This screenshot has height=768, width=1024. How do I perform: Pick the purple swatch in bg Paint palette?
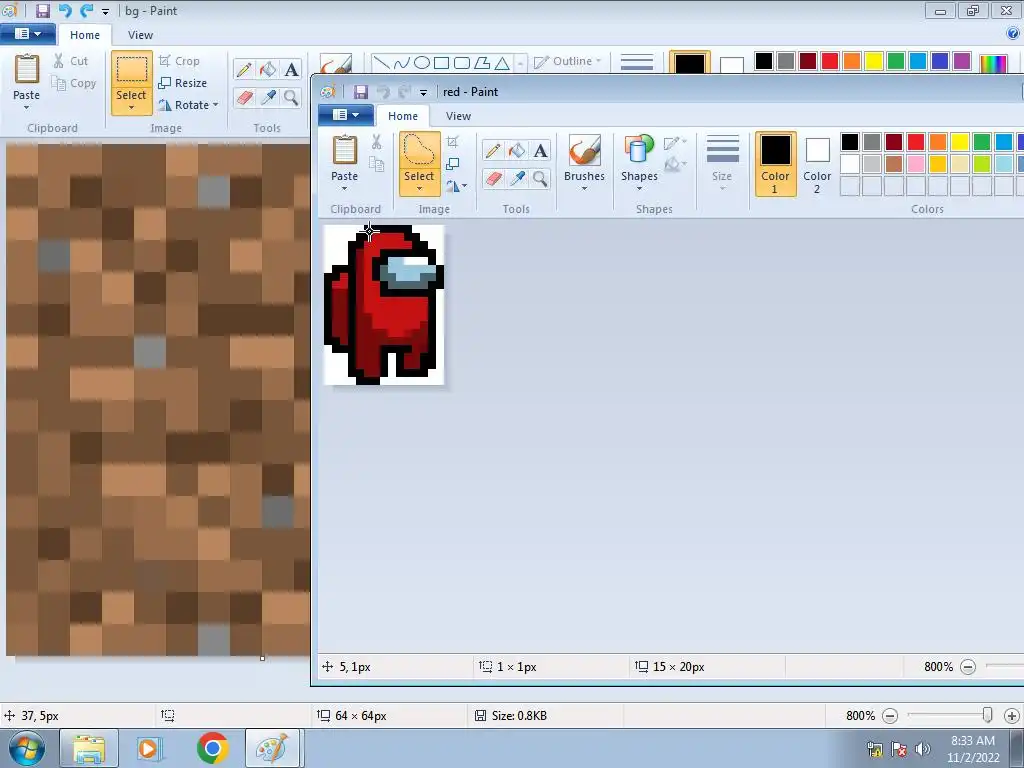[961, 61]
